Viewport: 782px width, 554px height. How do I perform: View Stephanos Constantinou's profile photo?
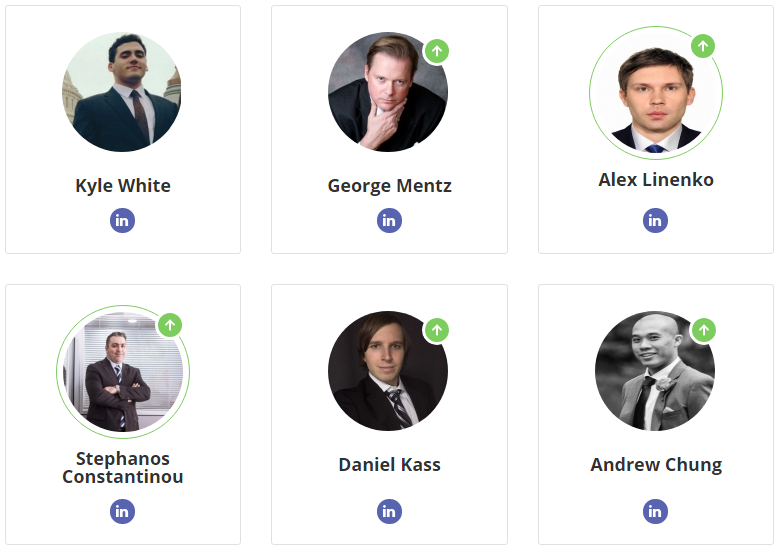click(122, 372)
